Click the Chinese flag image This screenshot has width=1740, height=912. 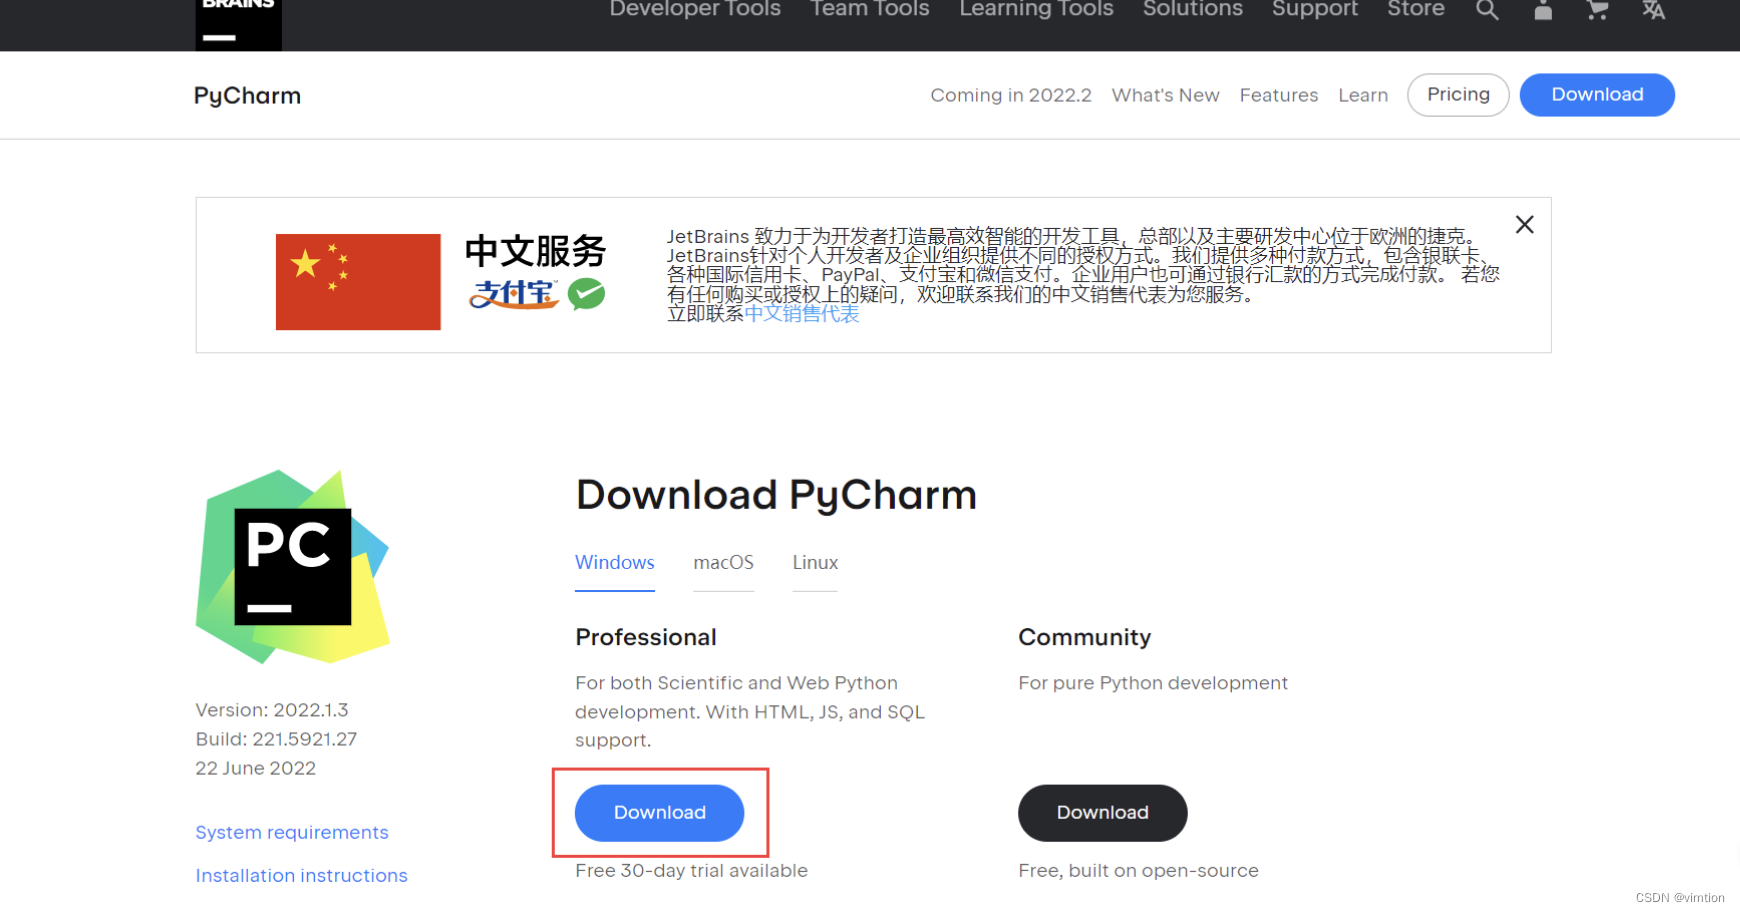point(358,282)
